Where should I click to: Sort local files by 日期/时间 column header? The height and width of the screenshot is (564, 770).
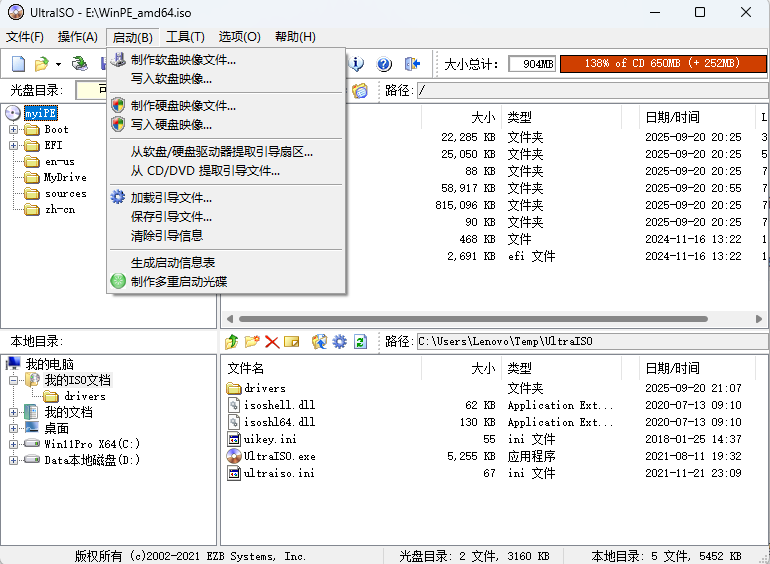[696, 368]
